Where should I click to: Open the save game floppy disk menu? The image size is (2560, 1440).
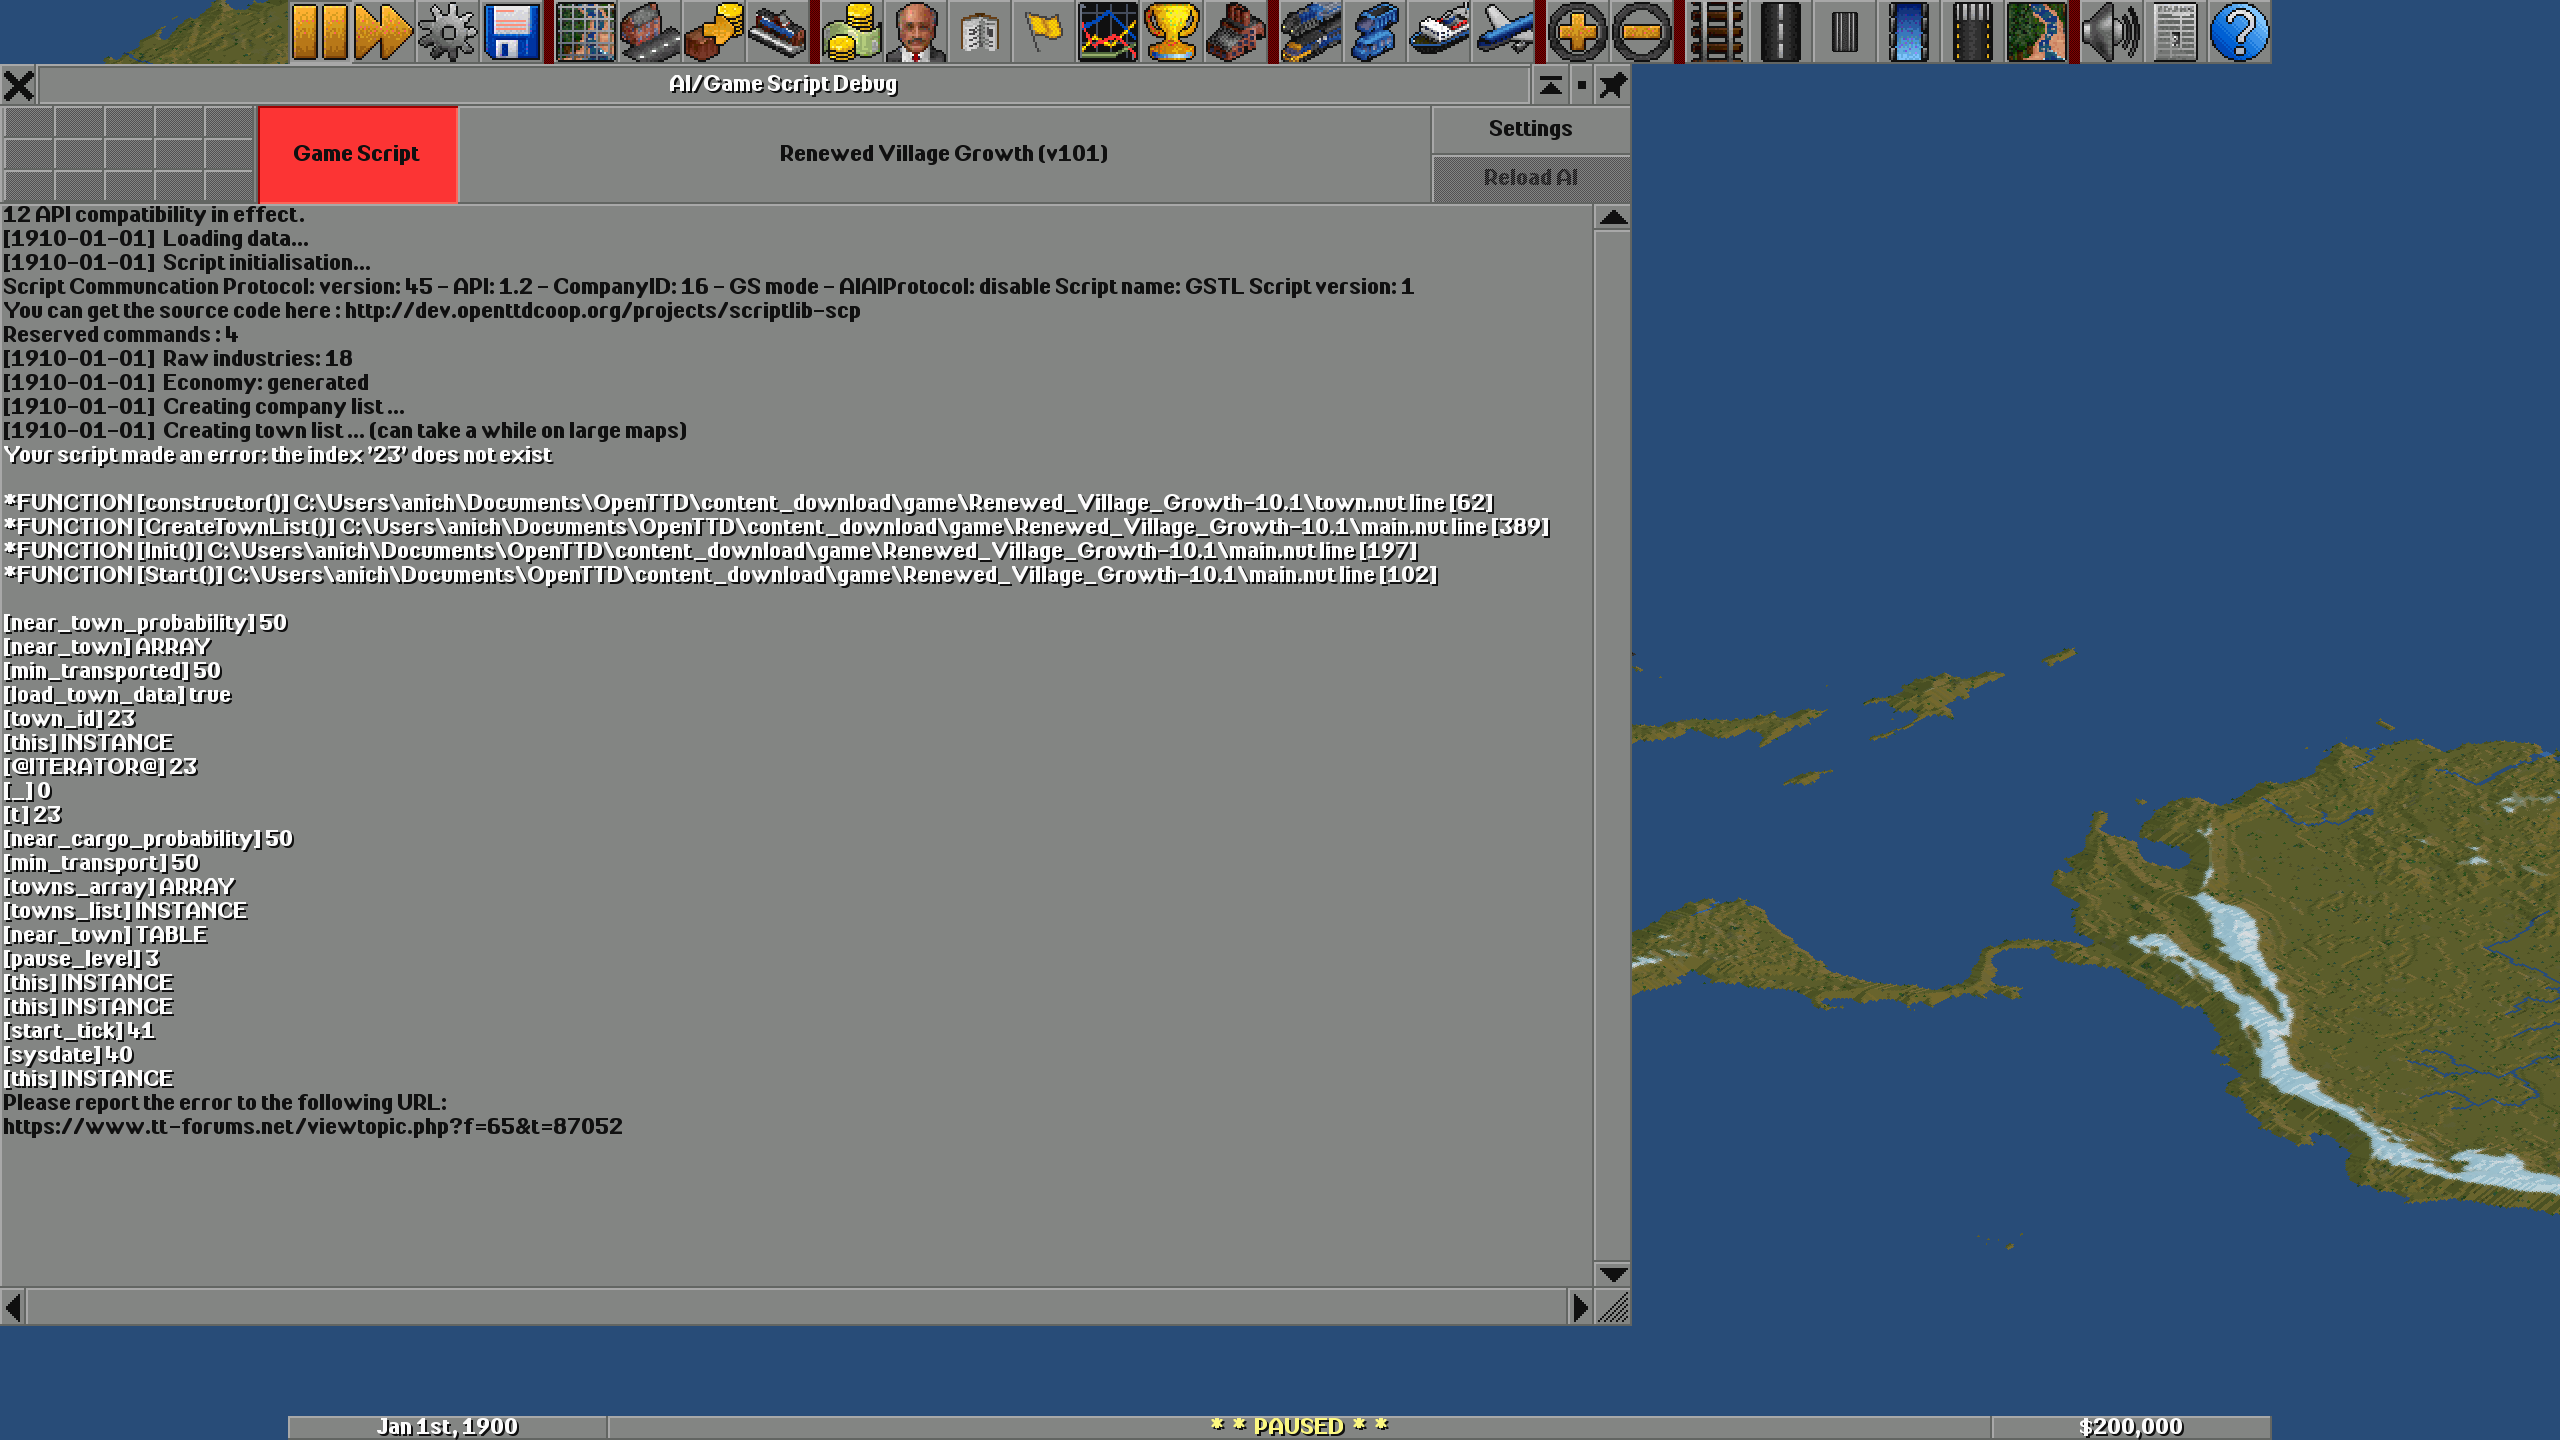511,32
